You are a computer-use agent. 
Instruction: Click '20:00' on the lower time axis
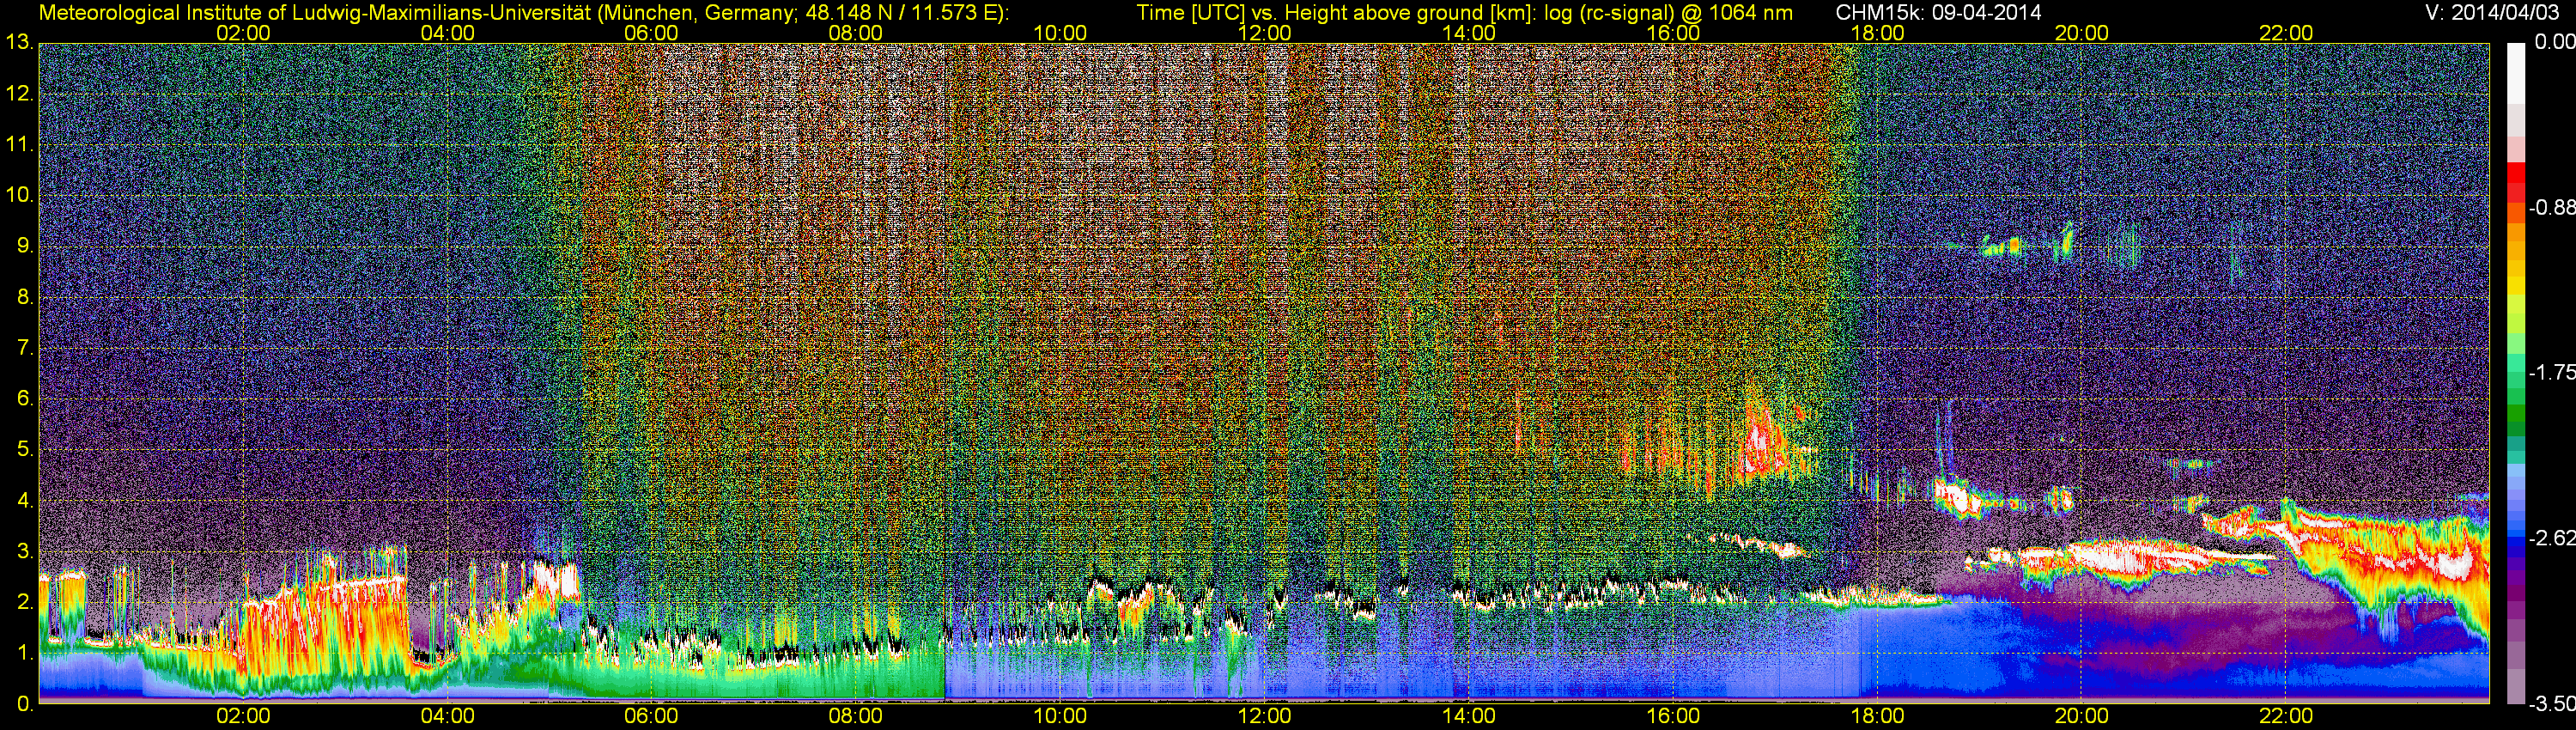pos(2082,716)
